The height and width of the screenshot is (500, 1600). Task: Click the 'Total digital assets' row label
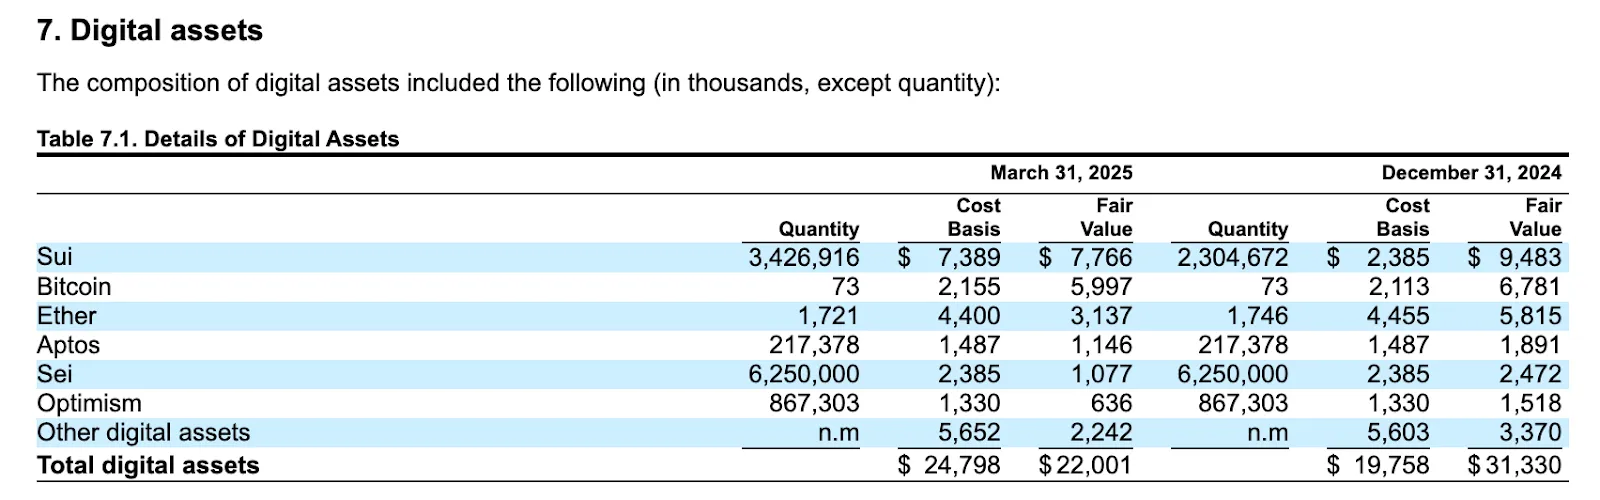(148, 465)
